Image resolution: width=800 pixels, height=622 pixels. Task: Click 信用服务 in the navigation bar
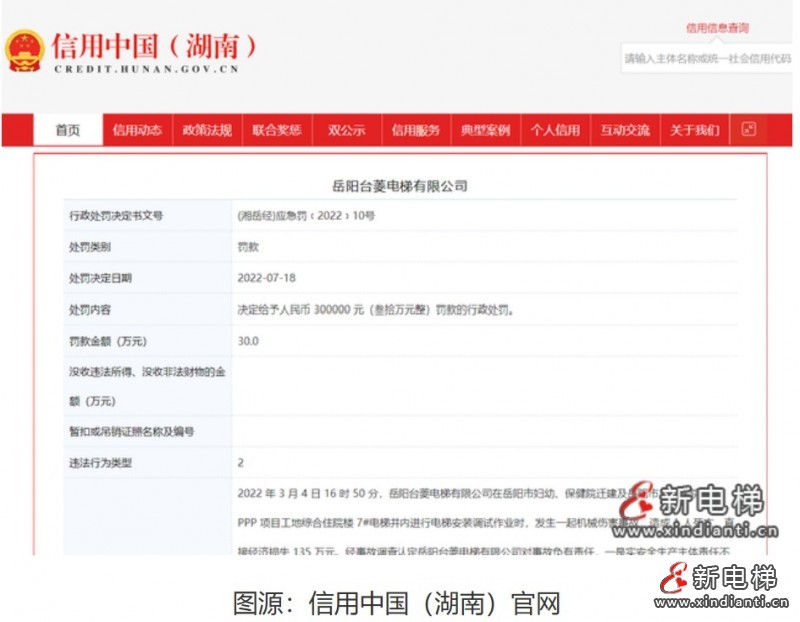coord(415,131)
